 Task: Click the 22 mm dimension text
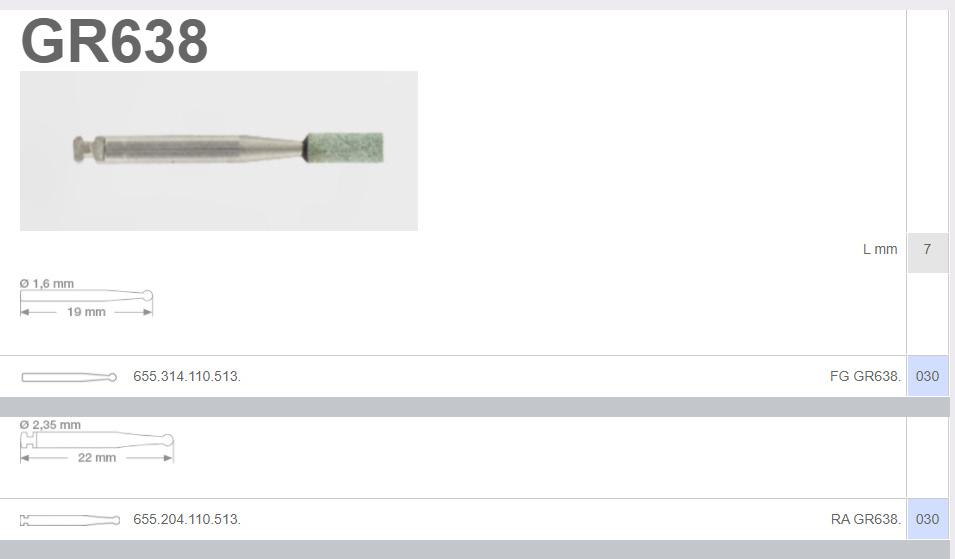(97, 457)
